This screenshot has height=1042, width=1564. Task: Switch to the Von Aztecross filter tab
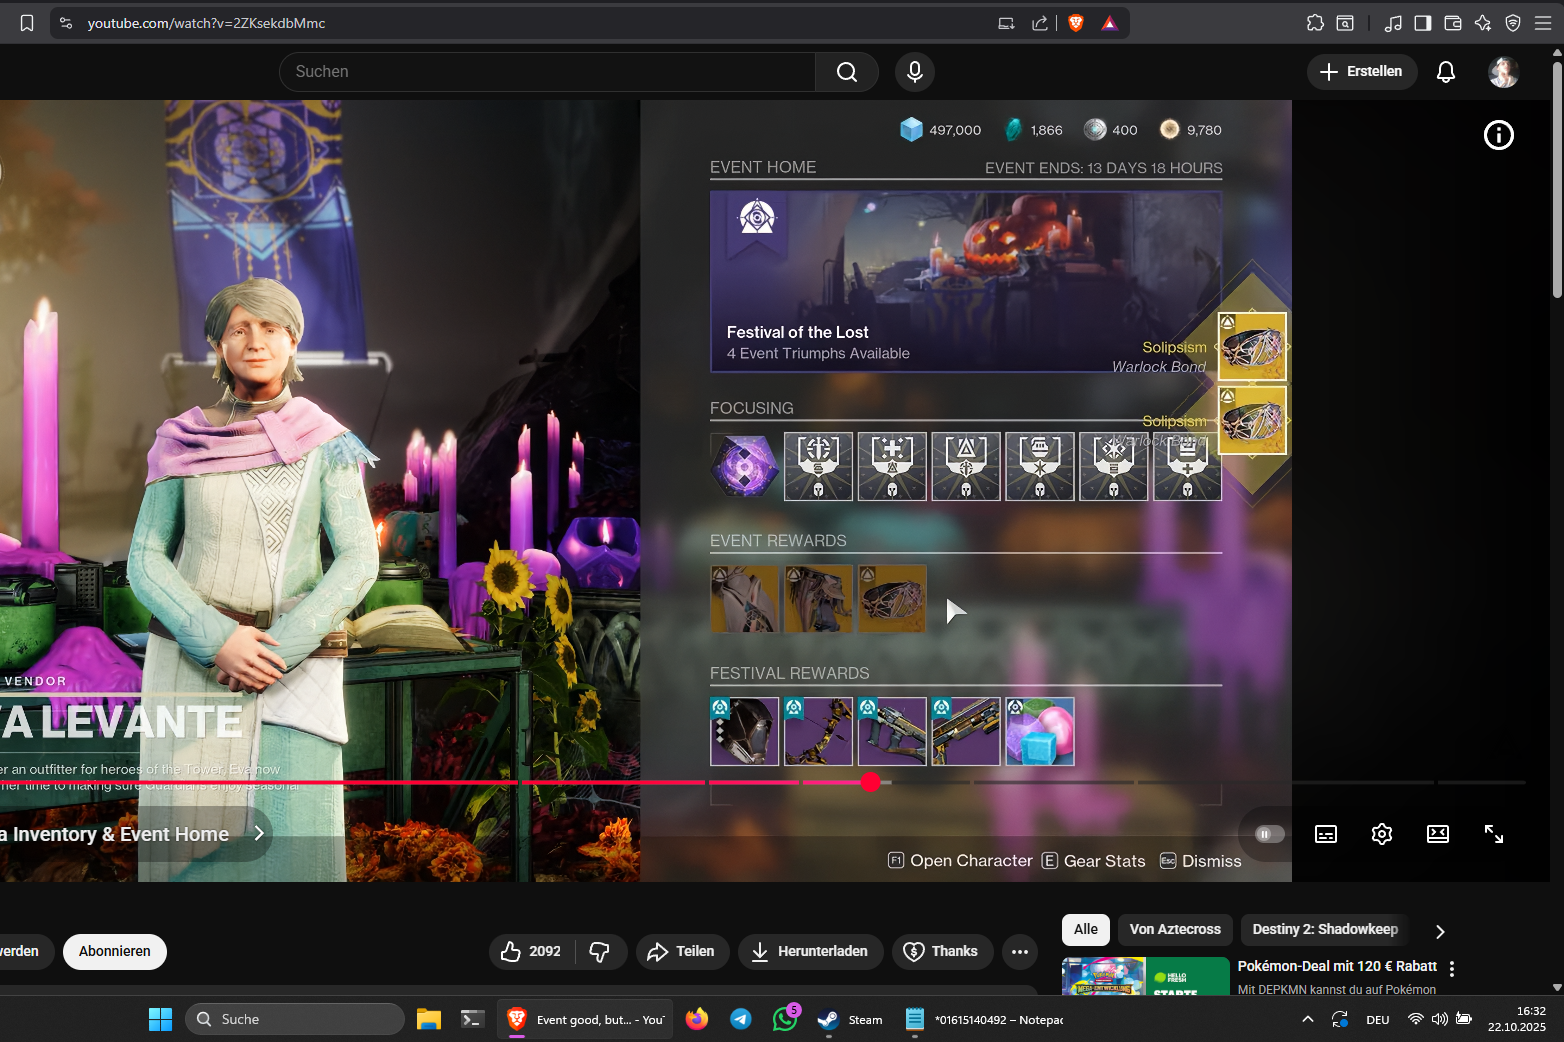[1174, 929]
